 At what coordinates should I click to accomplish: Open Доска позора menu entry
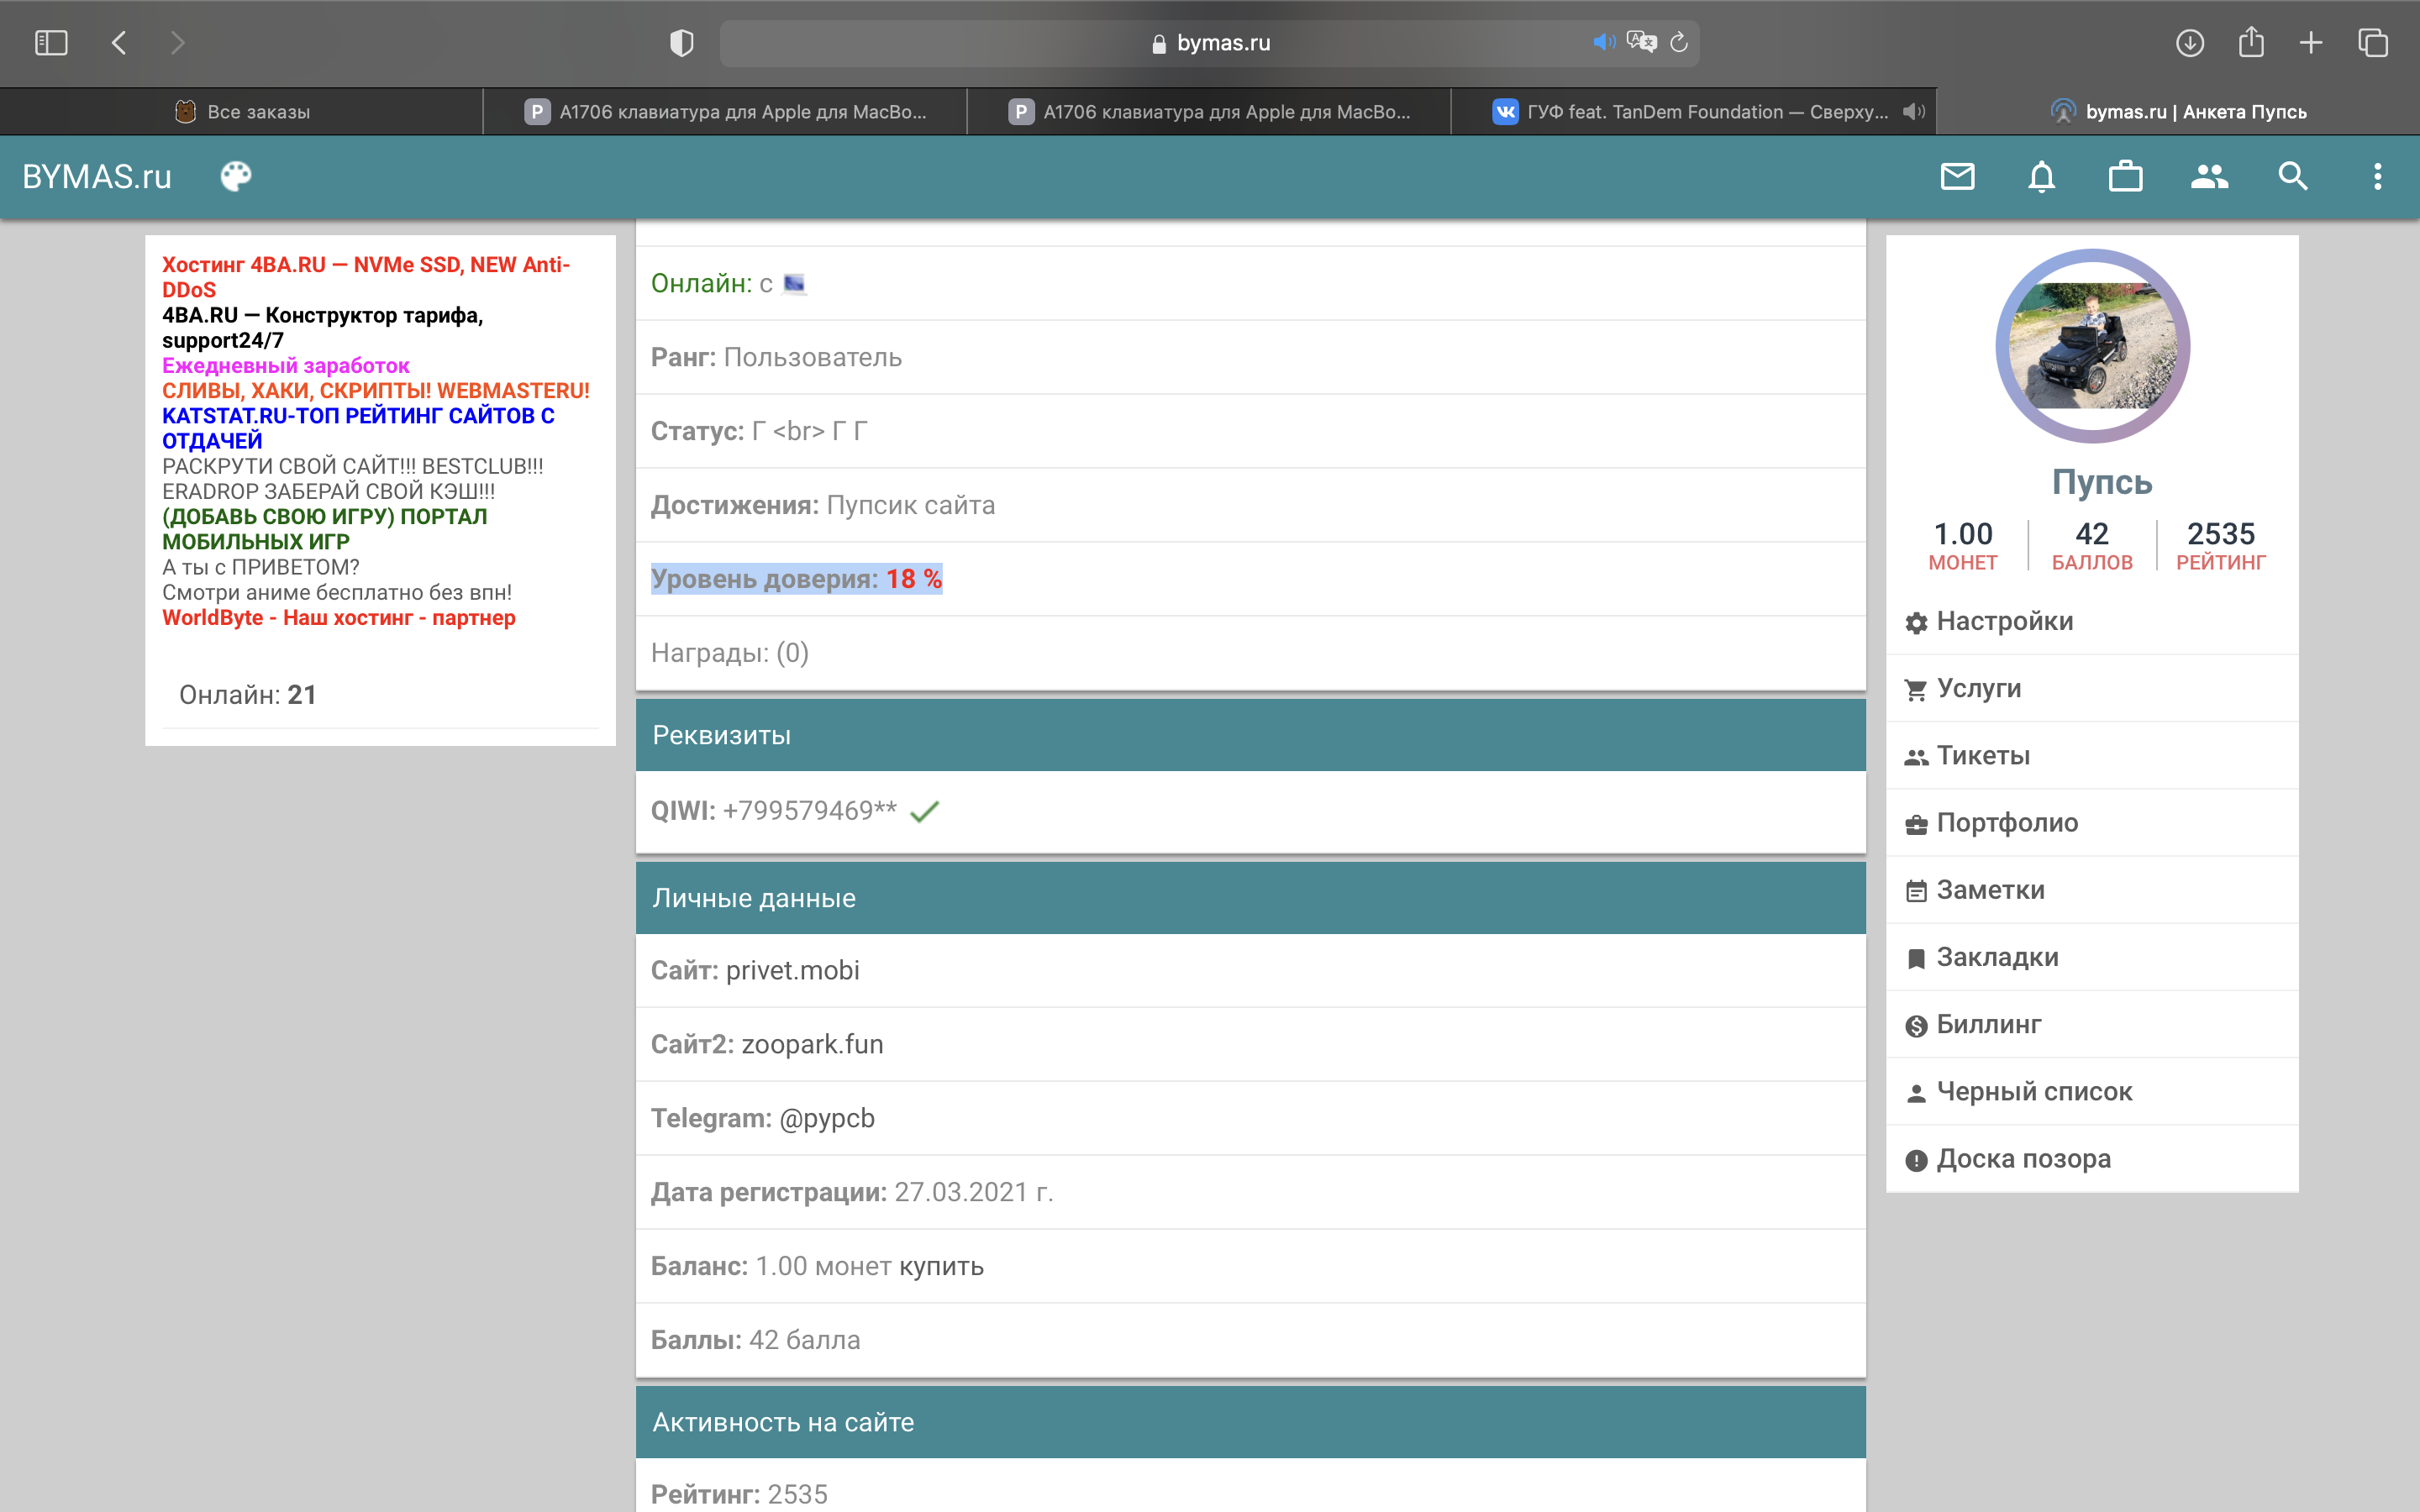click(x=2023, y=1159)
